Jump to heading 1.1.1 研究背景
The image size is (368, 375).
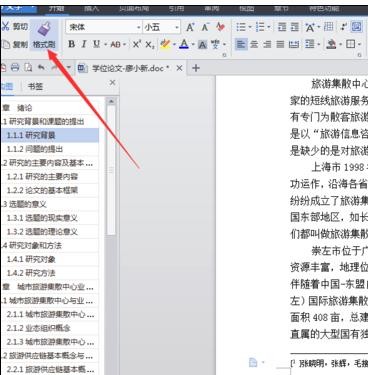(x=49, y=135)
